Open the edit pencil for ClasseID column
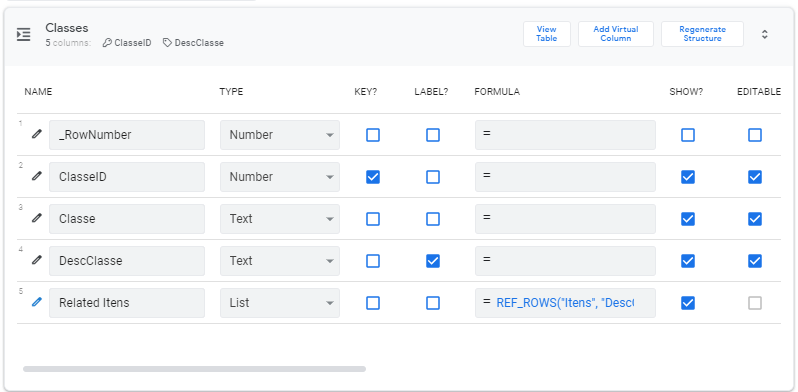This screenshot has width=798, height=392. coord(37,176)
